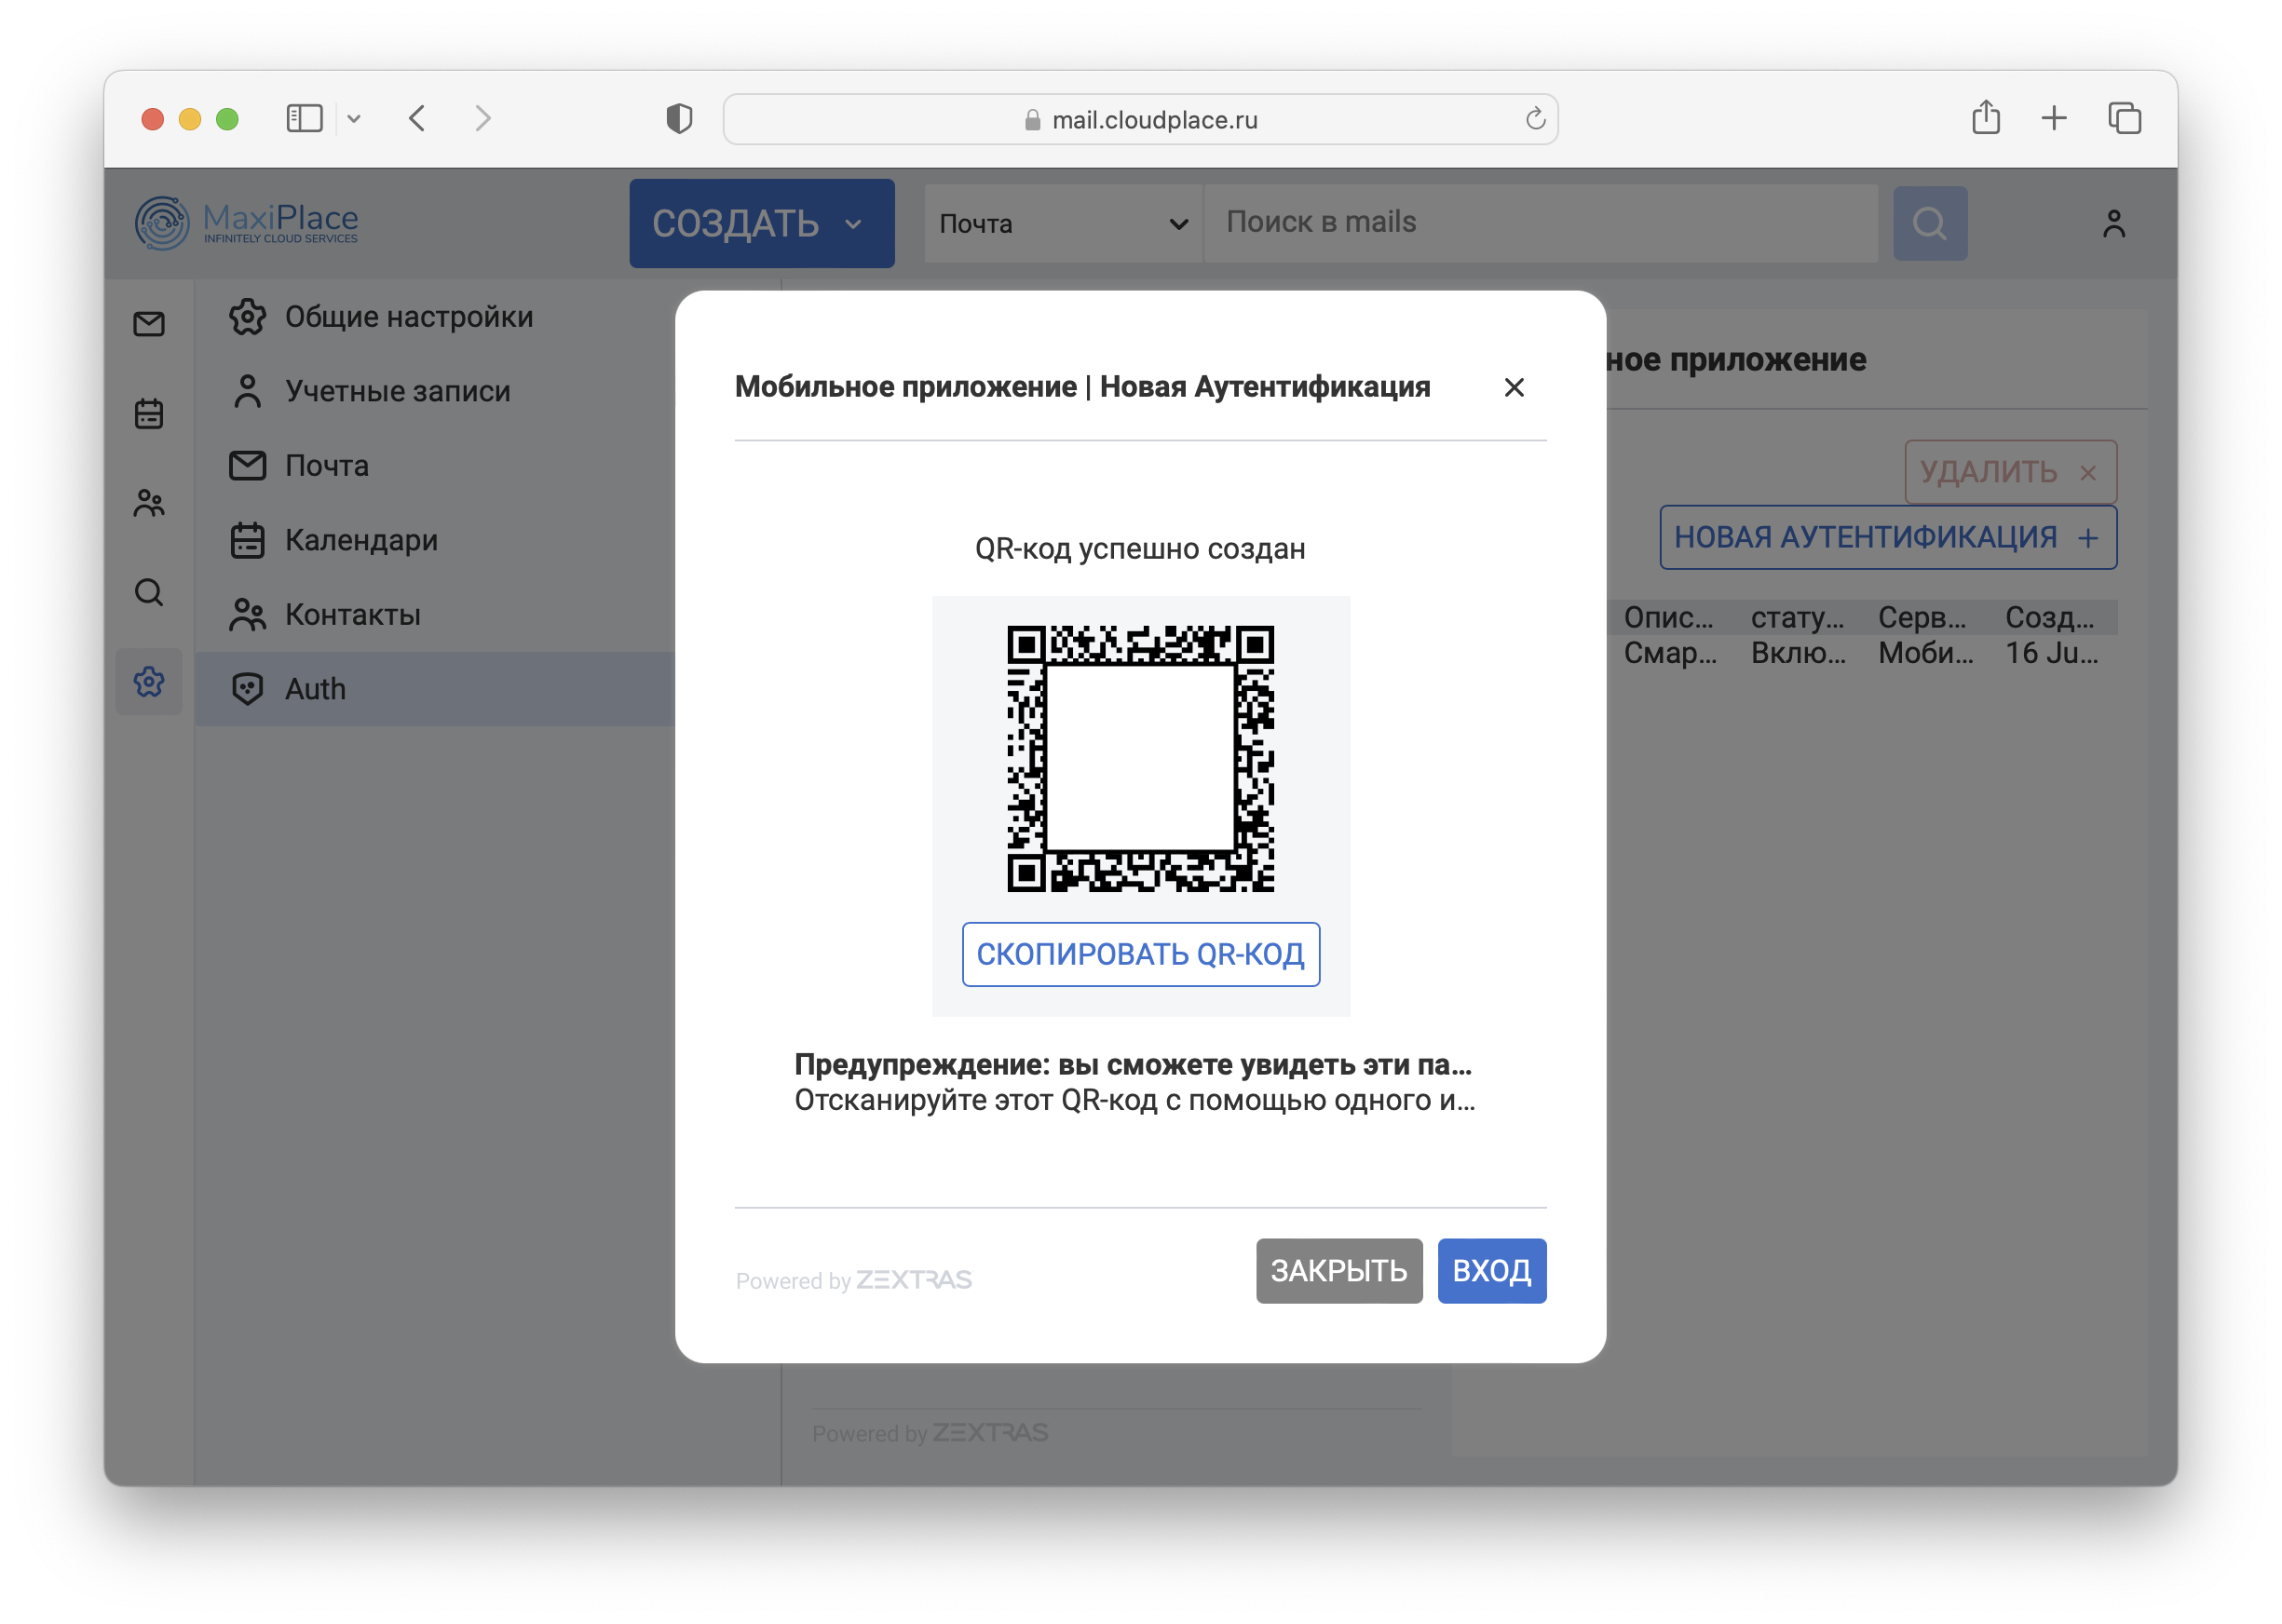Screen dimensions: 2282x1624
Task: Open Settings via the gear rail icon
Action: click(149, 682)
